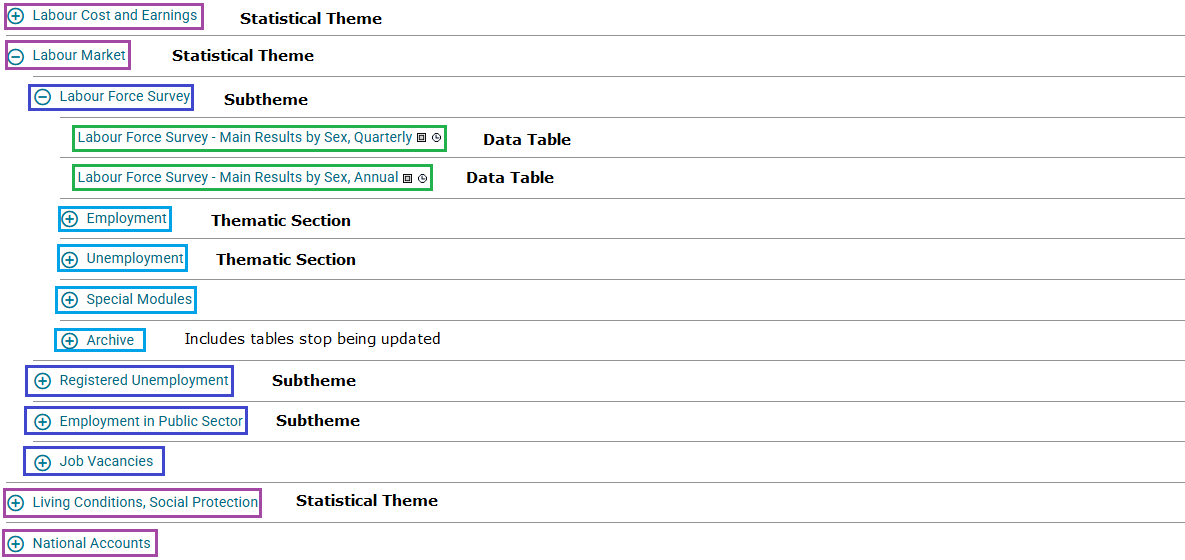Click clock icon beside Annual results link
Screen dimensions: 1185x560
[423, 178]
